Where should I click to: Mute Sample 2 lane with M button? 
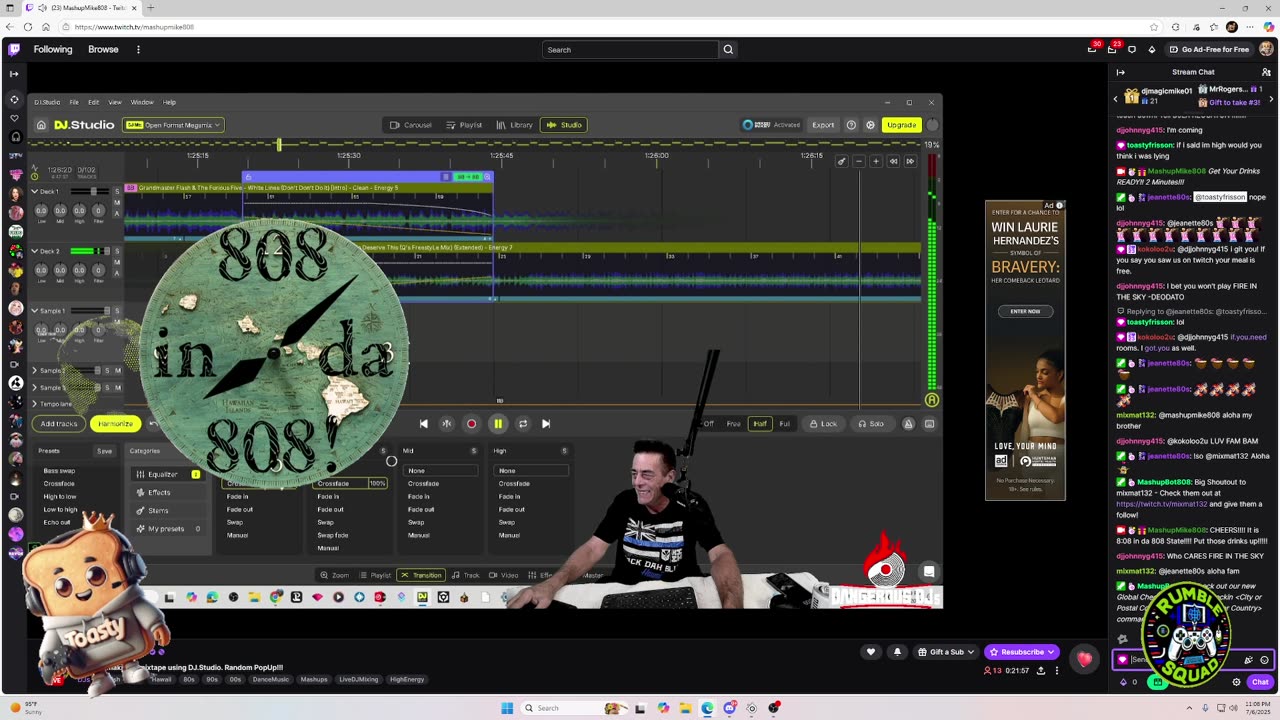[118, 371]
